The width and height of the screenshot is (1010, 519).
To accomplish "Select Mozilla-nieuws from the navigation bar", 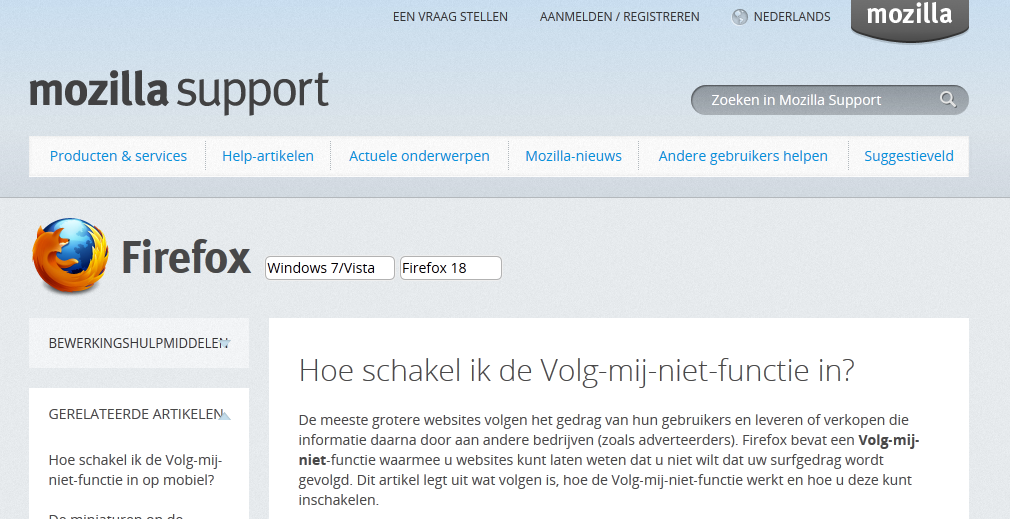I will coord(573,156).
